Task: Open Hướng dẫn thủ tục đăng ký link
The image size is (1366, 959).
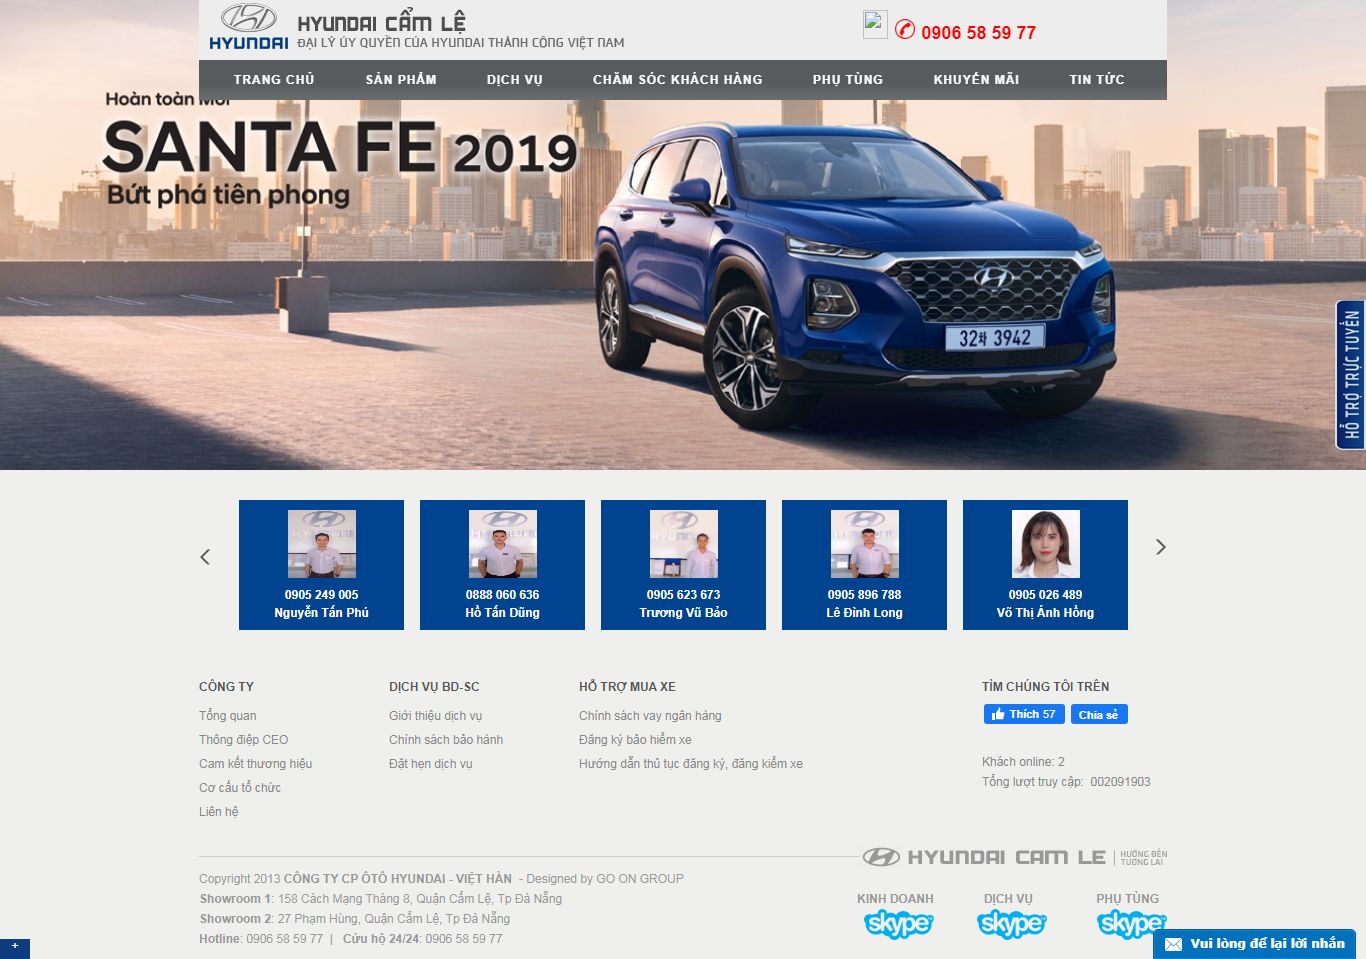Action: point(691,763)
